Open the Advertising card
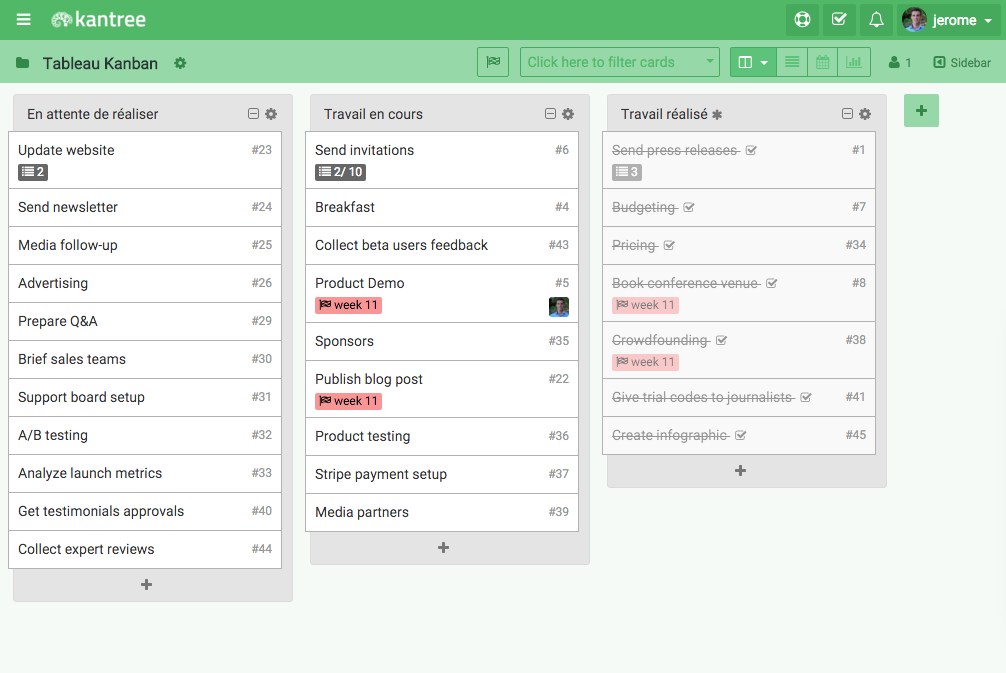 pos(145,283)
